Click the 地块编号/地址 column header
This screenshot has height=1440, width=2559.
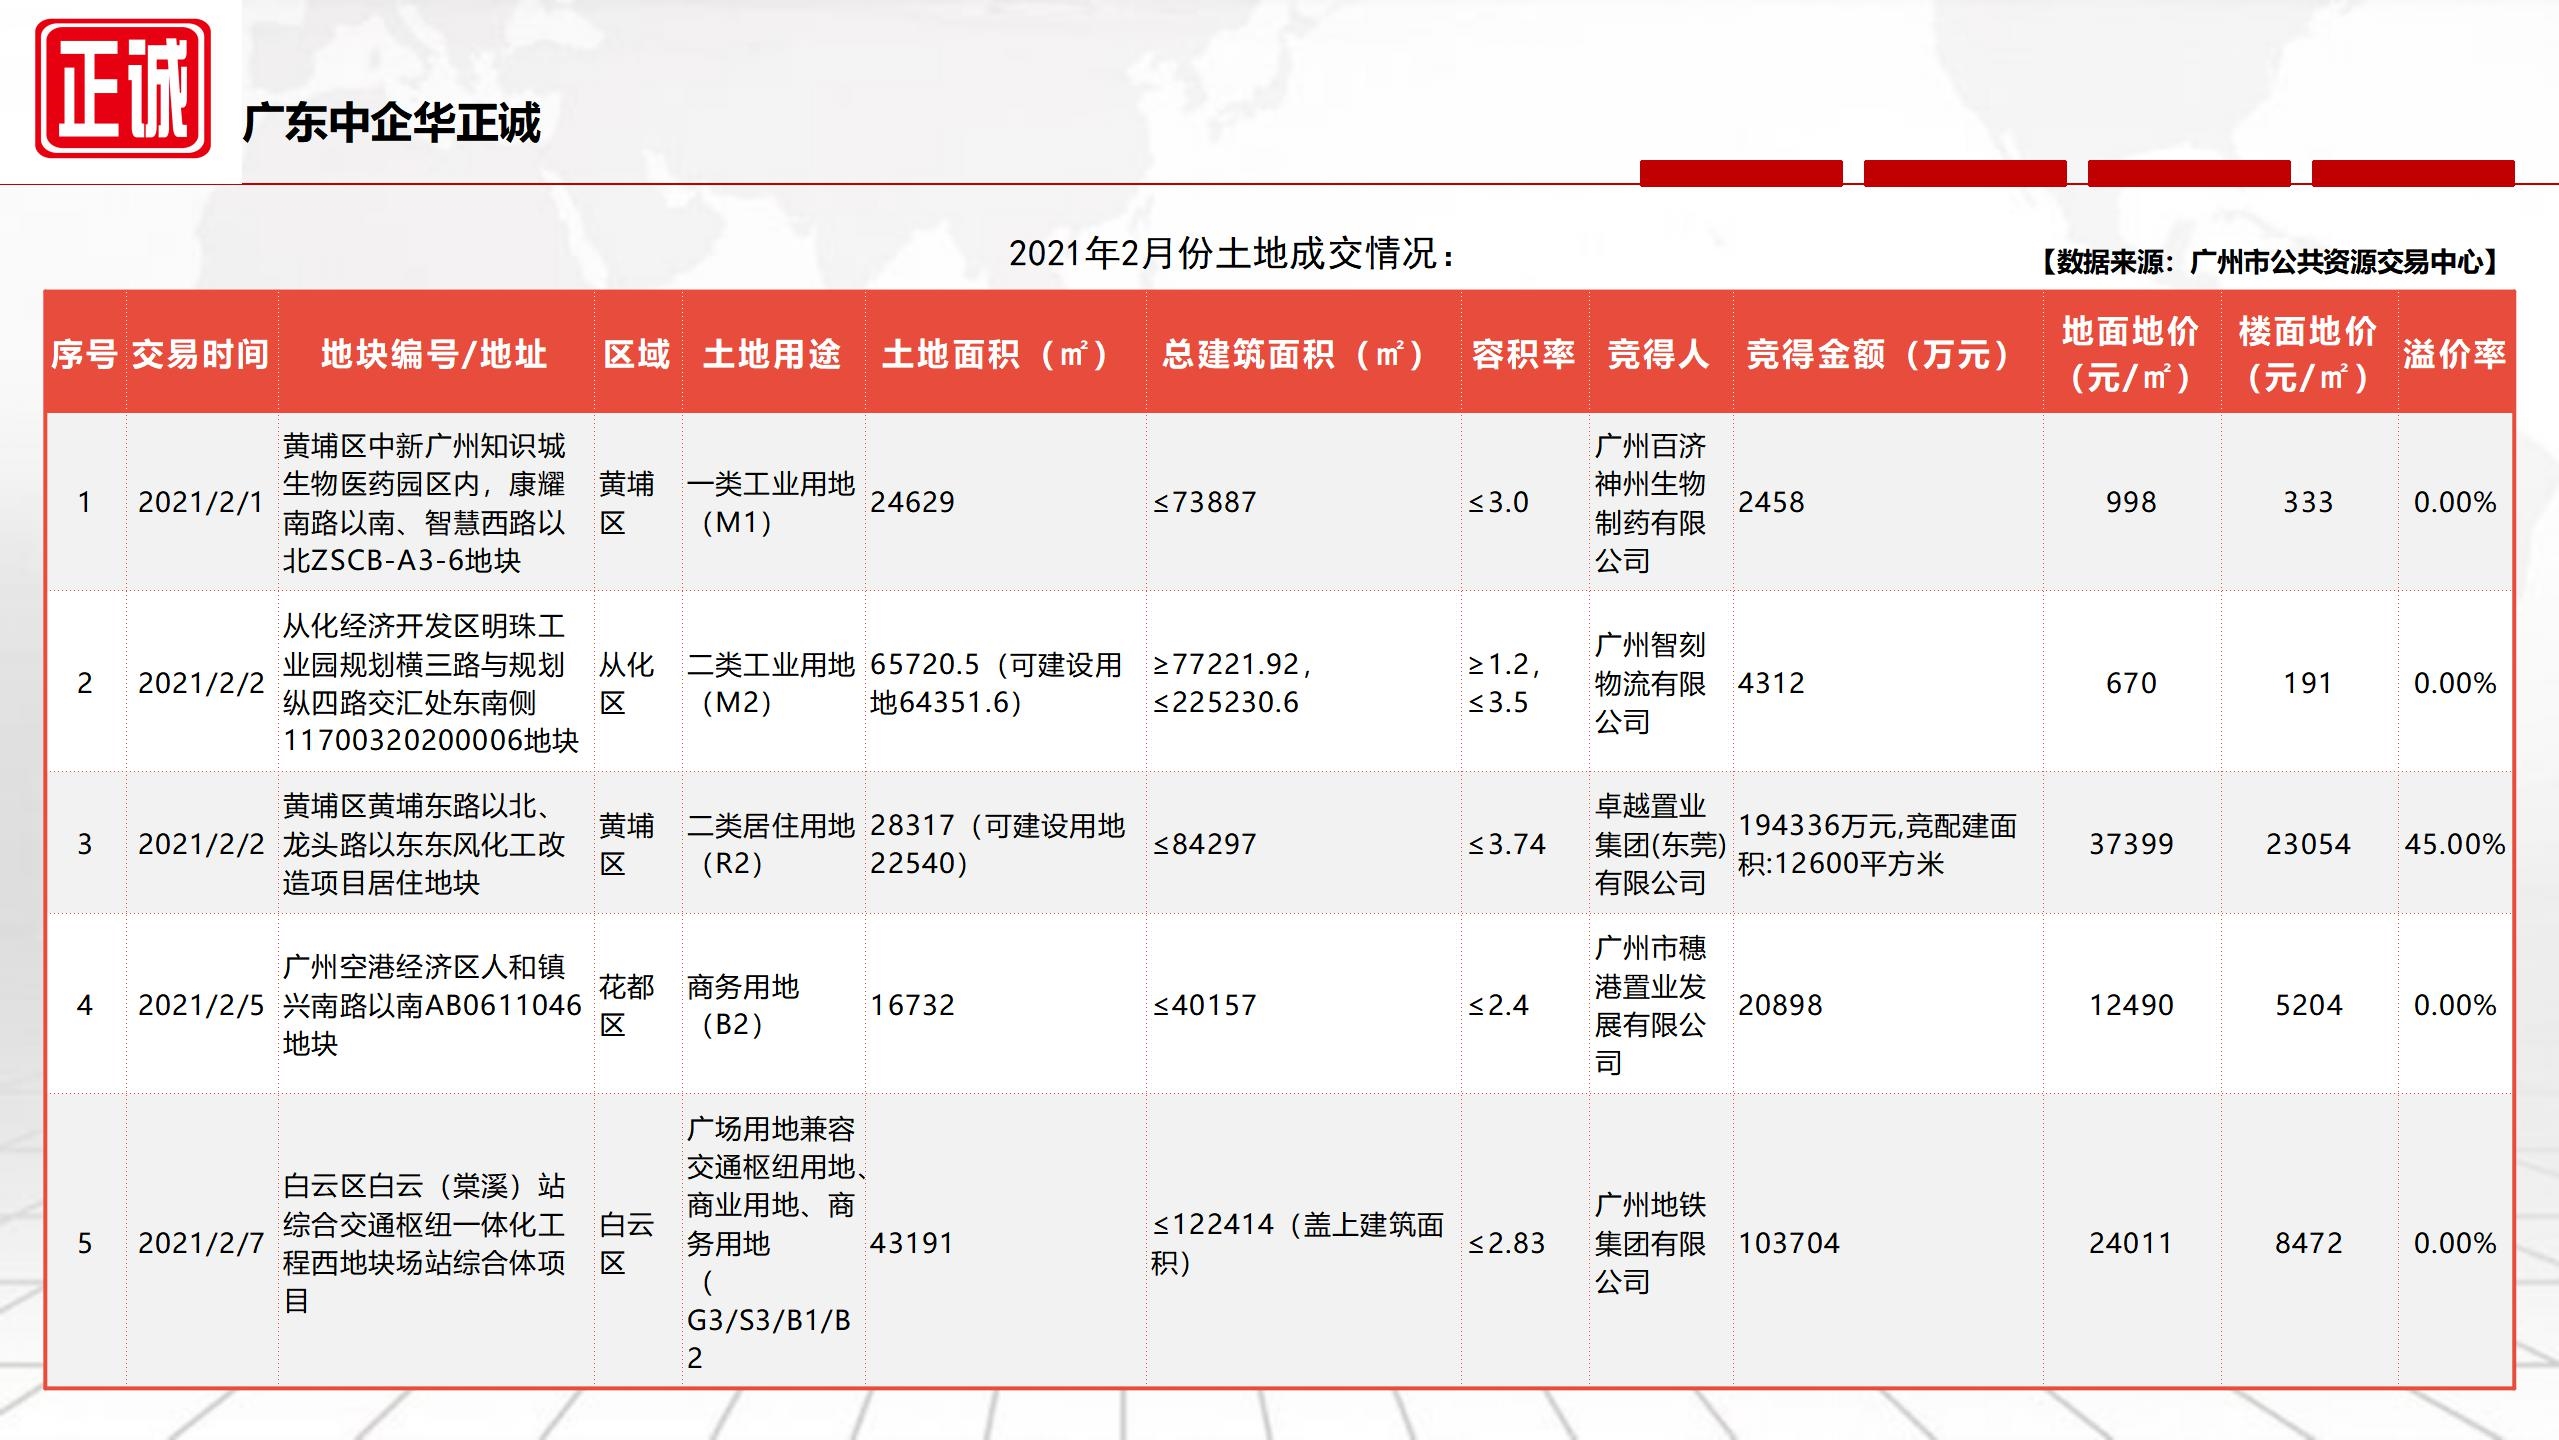click(x=434, y=354)
